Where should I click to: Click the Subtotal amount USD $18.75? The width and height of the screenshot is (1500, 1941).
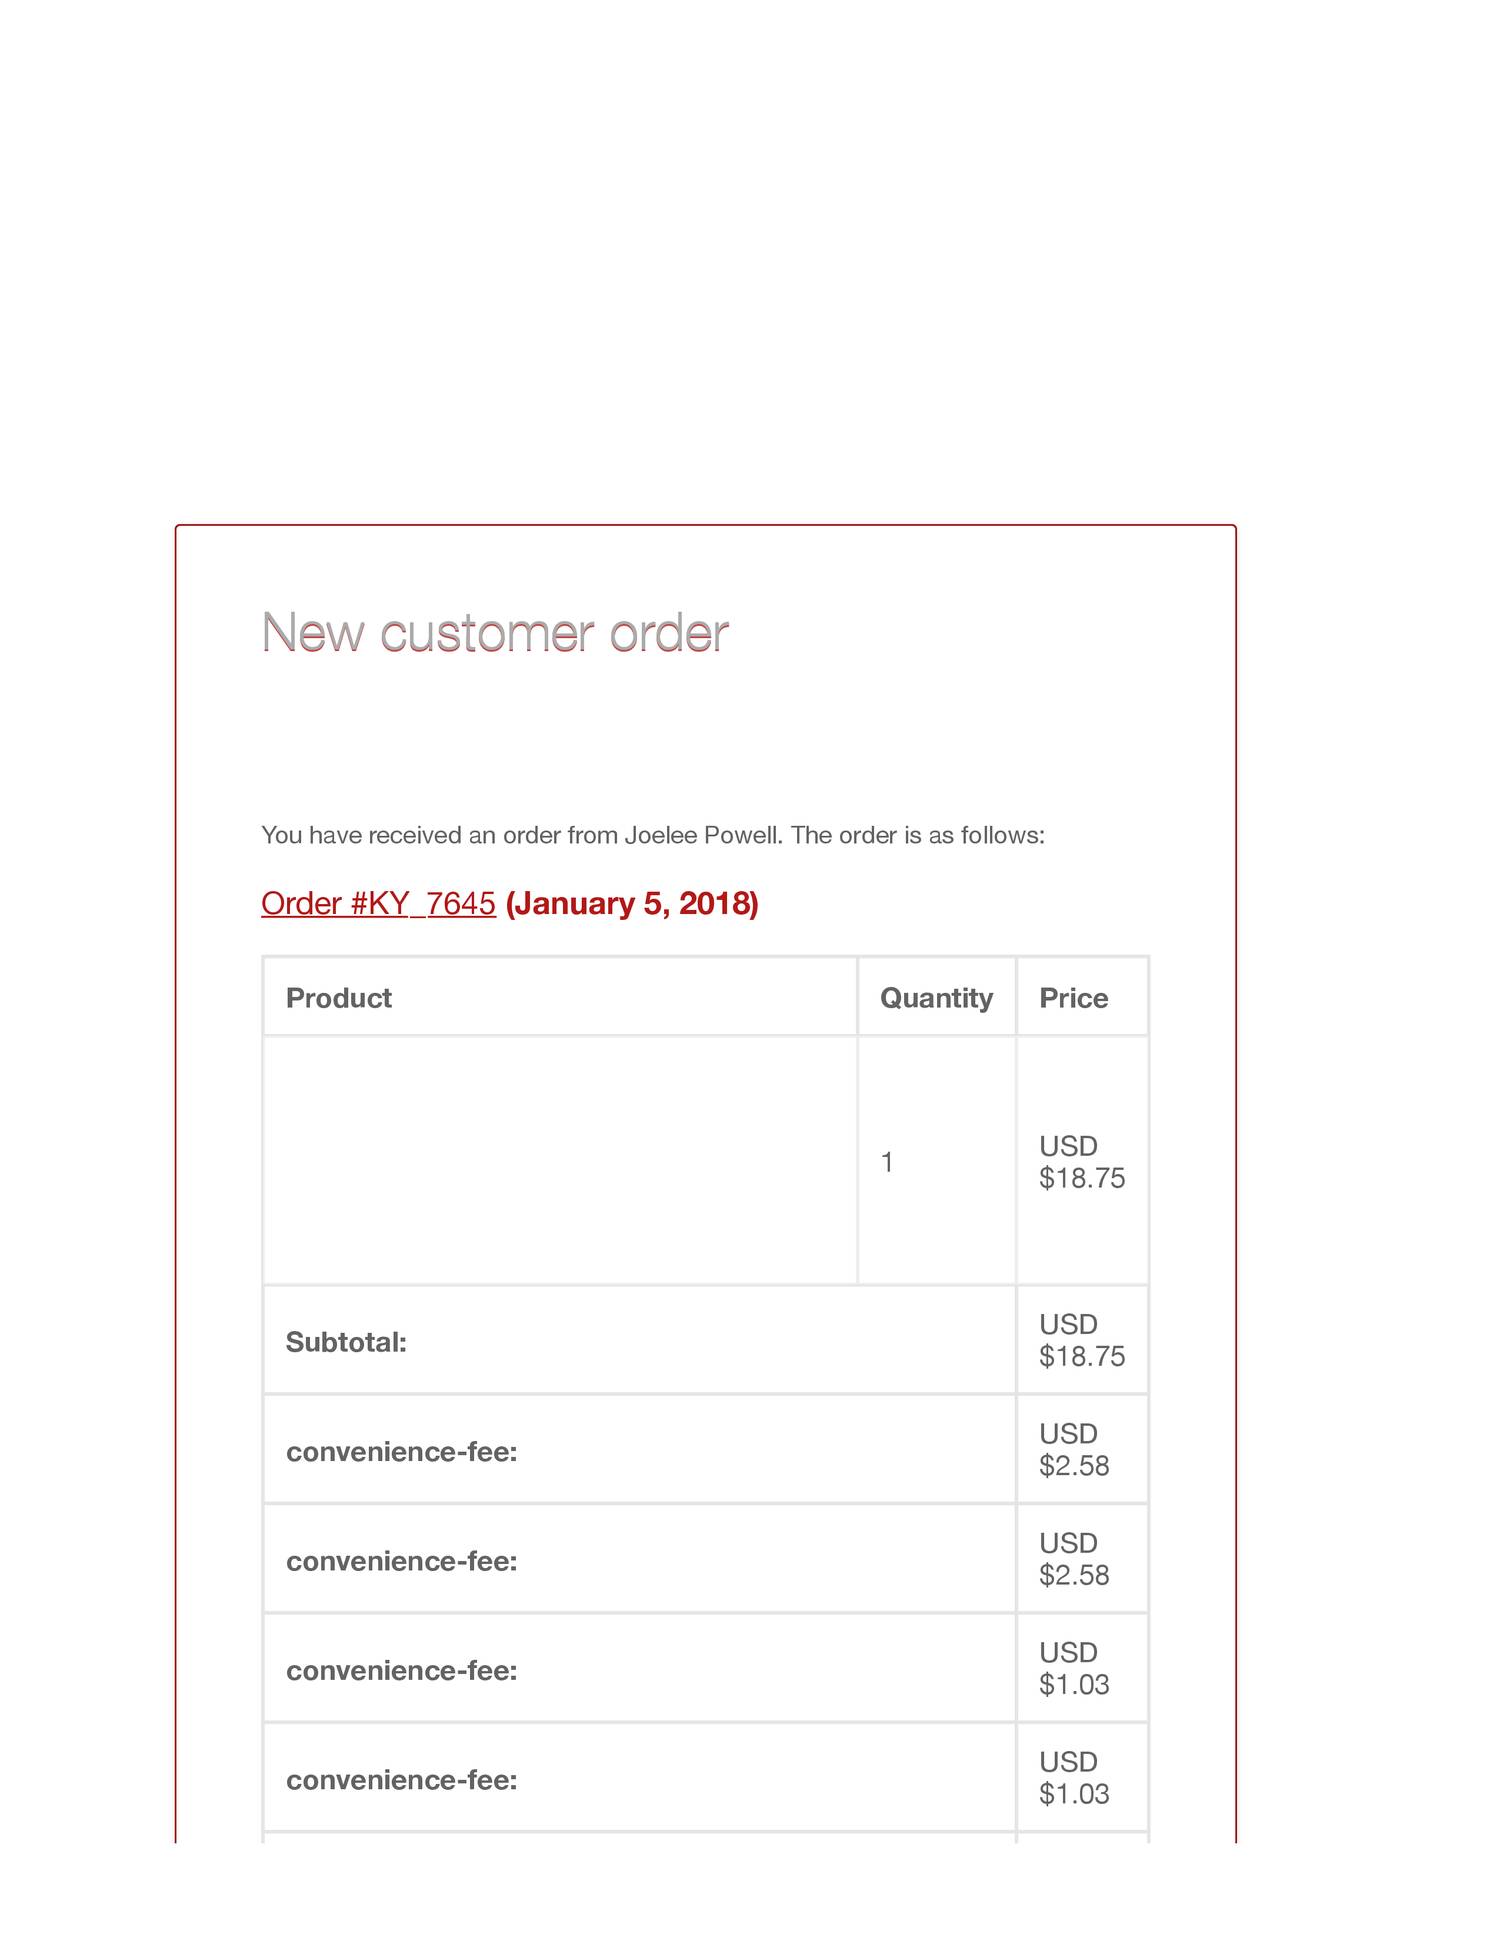pyautogui.click(x=1081, y=1340)
